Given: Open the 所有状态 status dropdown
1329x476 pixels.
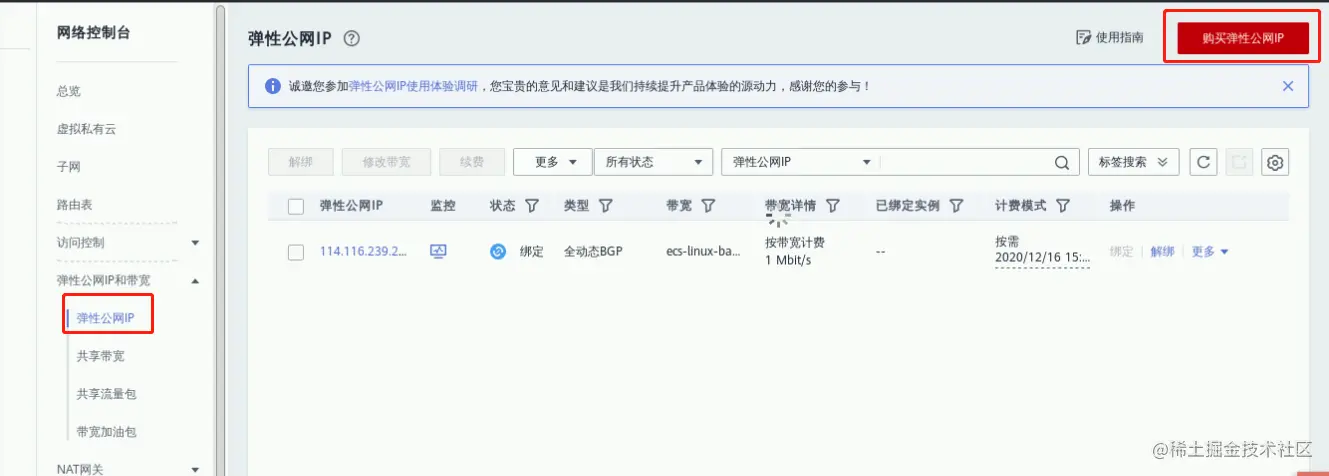Looking at the screenshot, I should 653,162.
